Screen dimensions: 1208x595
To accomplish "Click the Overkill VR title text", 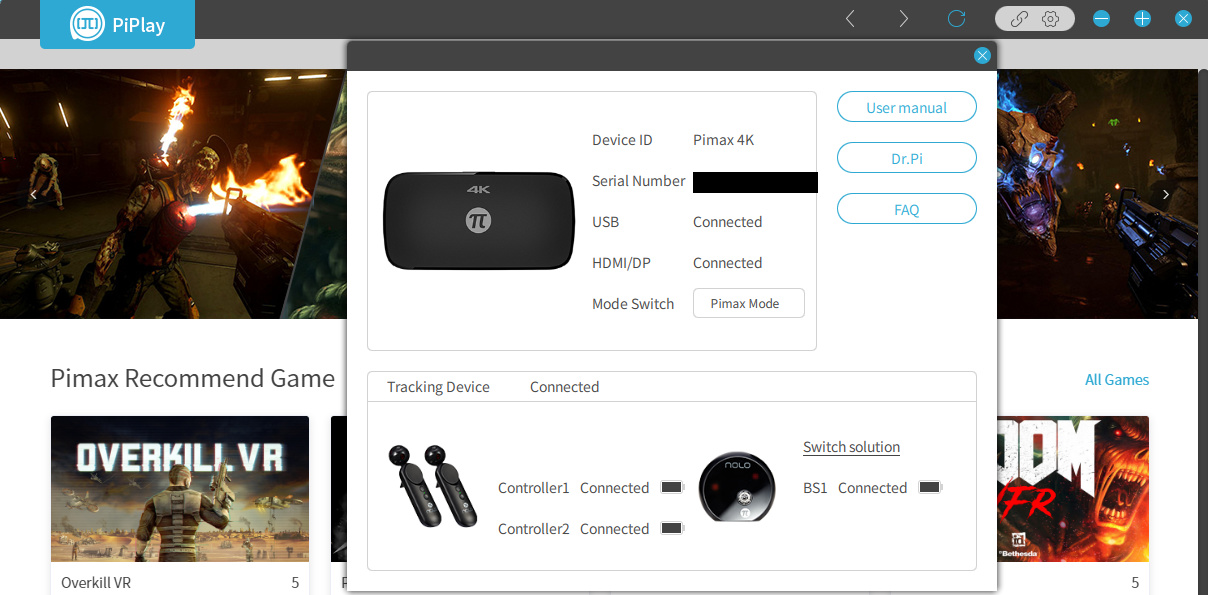I will click(x=96, y=582).
